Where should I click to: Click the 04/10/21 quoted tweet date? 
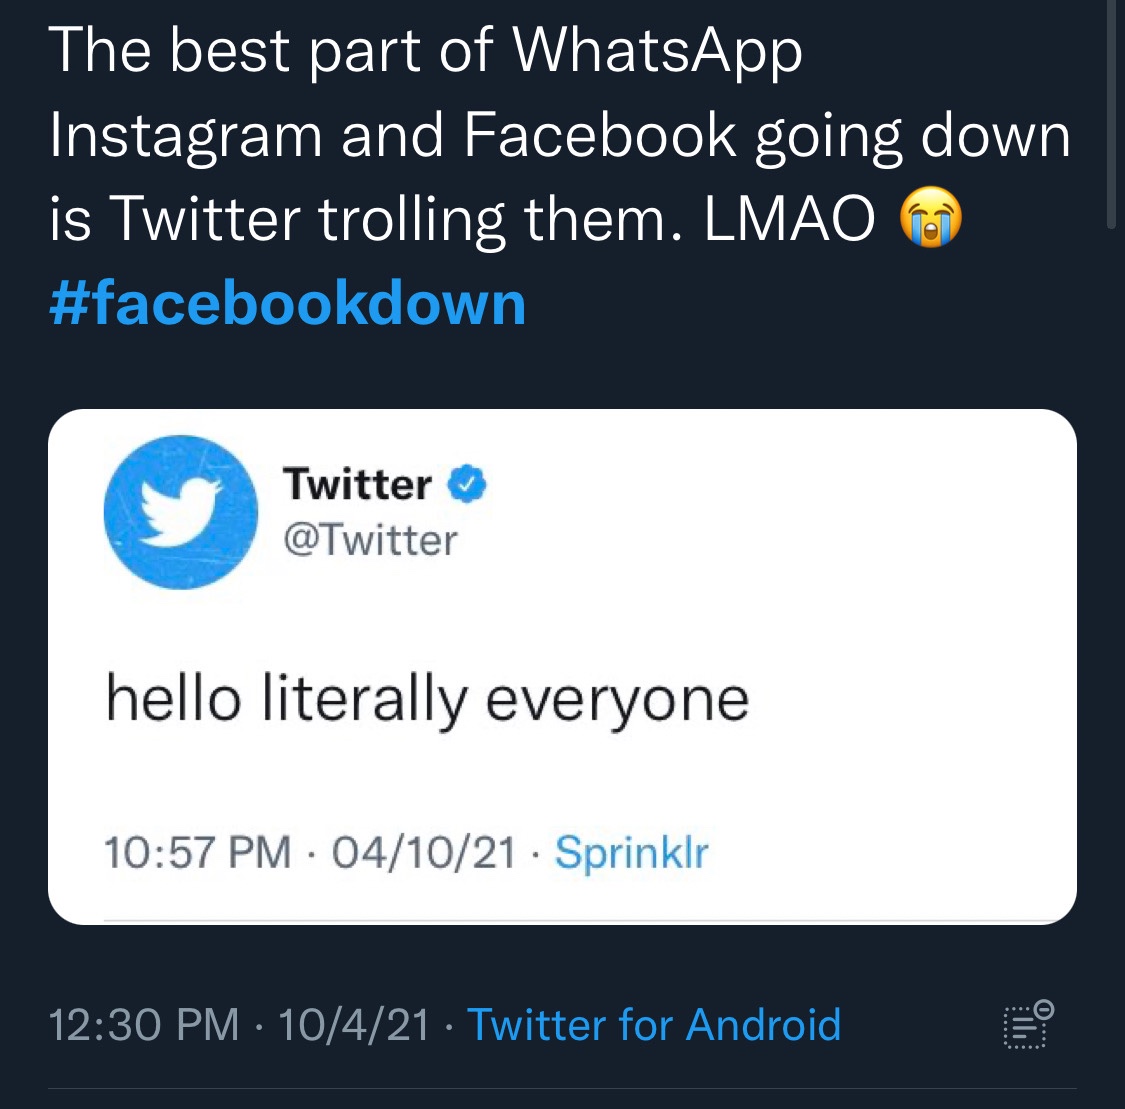pos(424,853)
